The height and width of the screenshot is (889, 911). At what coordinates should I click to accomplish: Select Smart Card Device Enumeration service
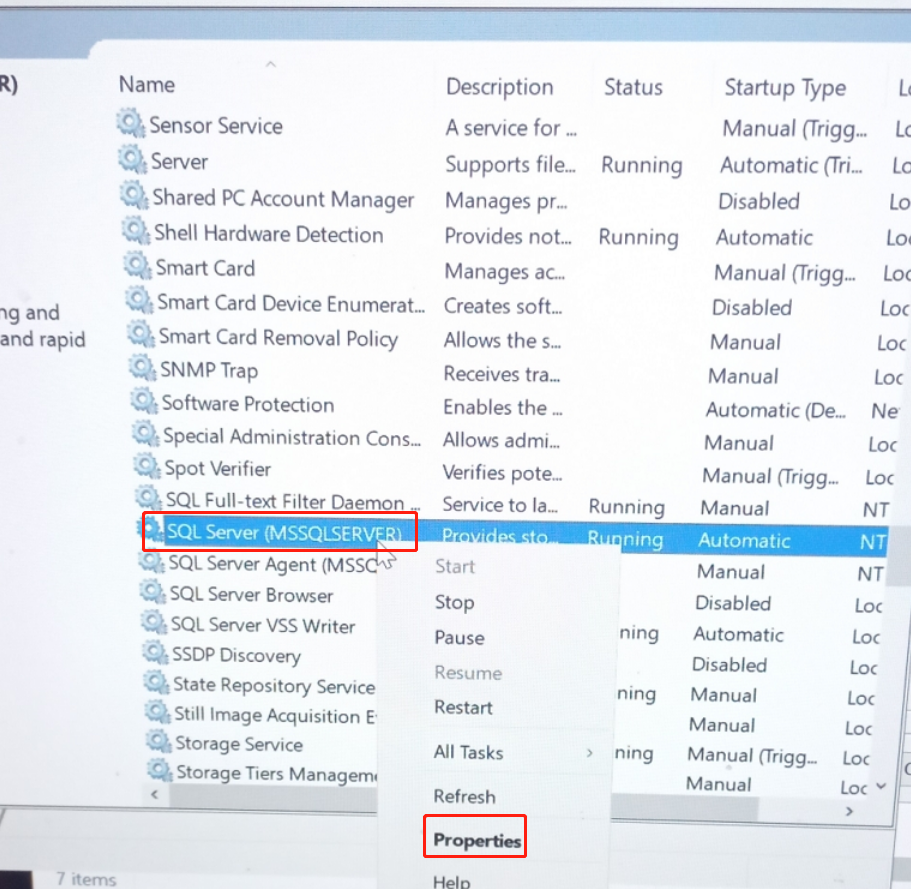291,303
